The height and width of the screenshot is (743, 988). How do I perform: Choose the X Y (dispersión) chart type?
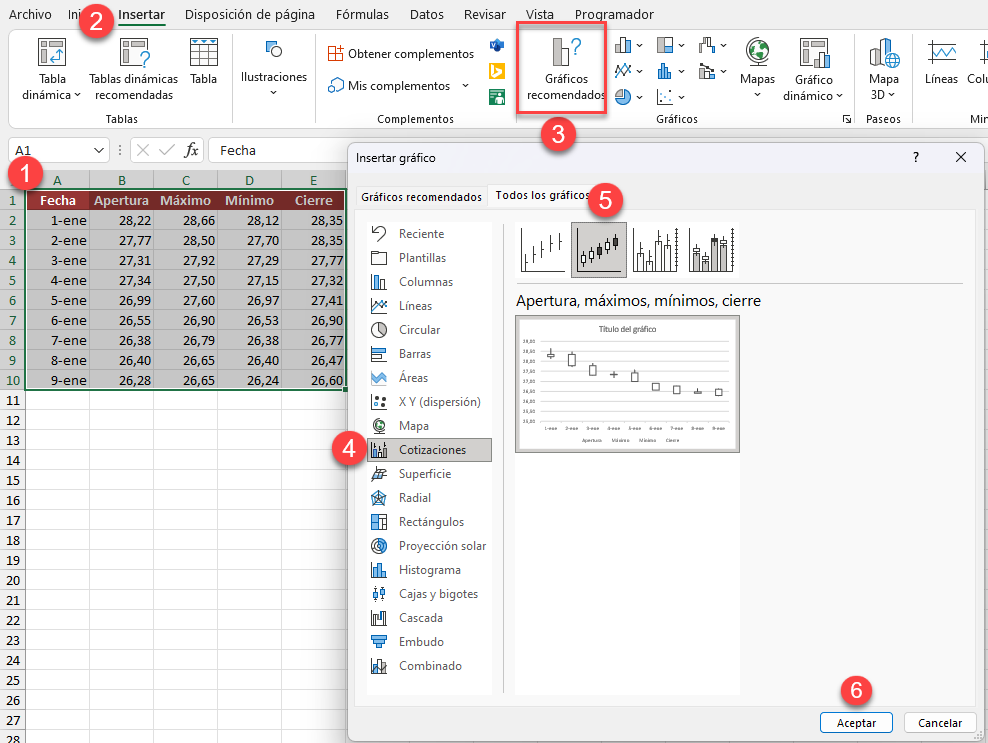click(429, 401)
